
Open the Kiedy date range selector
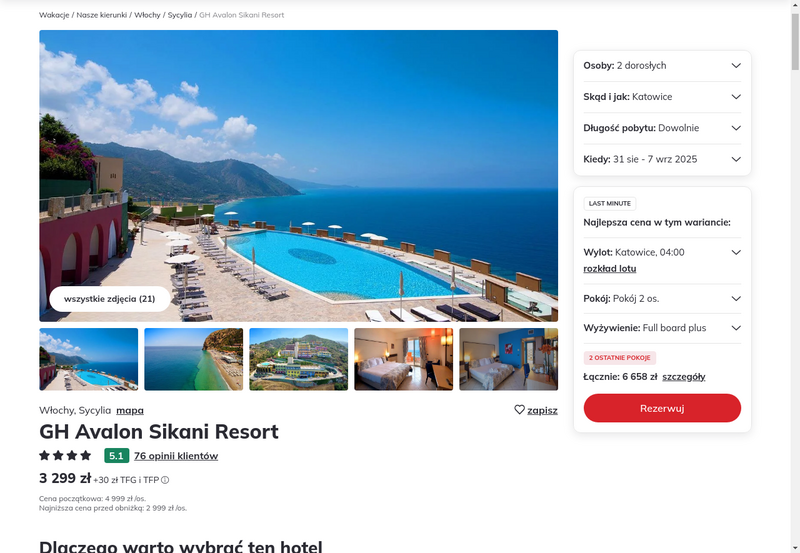coord(662,159)
